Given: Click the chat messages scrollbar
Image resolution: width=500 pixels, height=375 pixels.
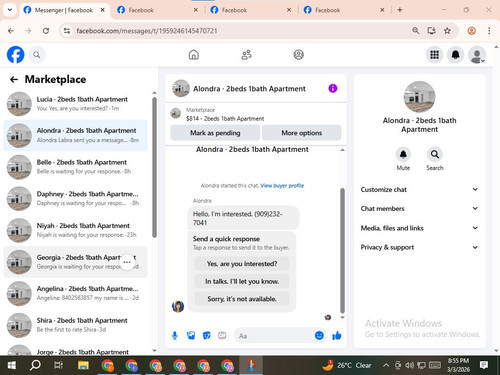Looking at the screenshot, I should click(342, 250).
